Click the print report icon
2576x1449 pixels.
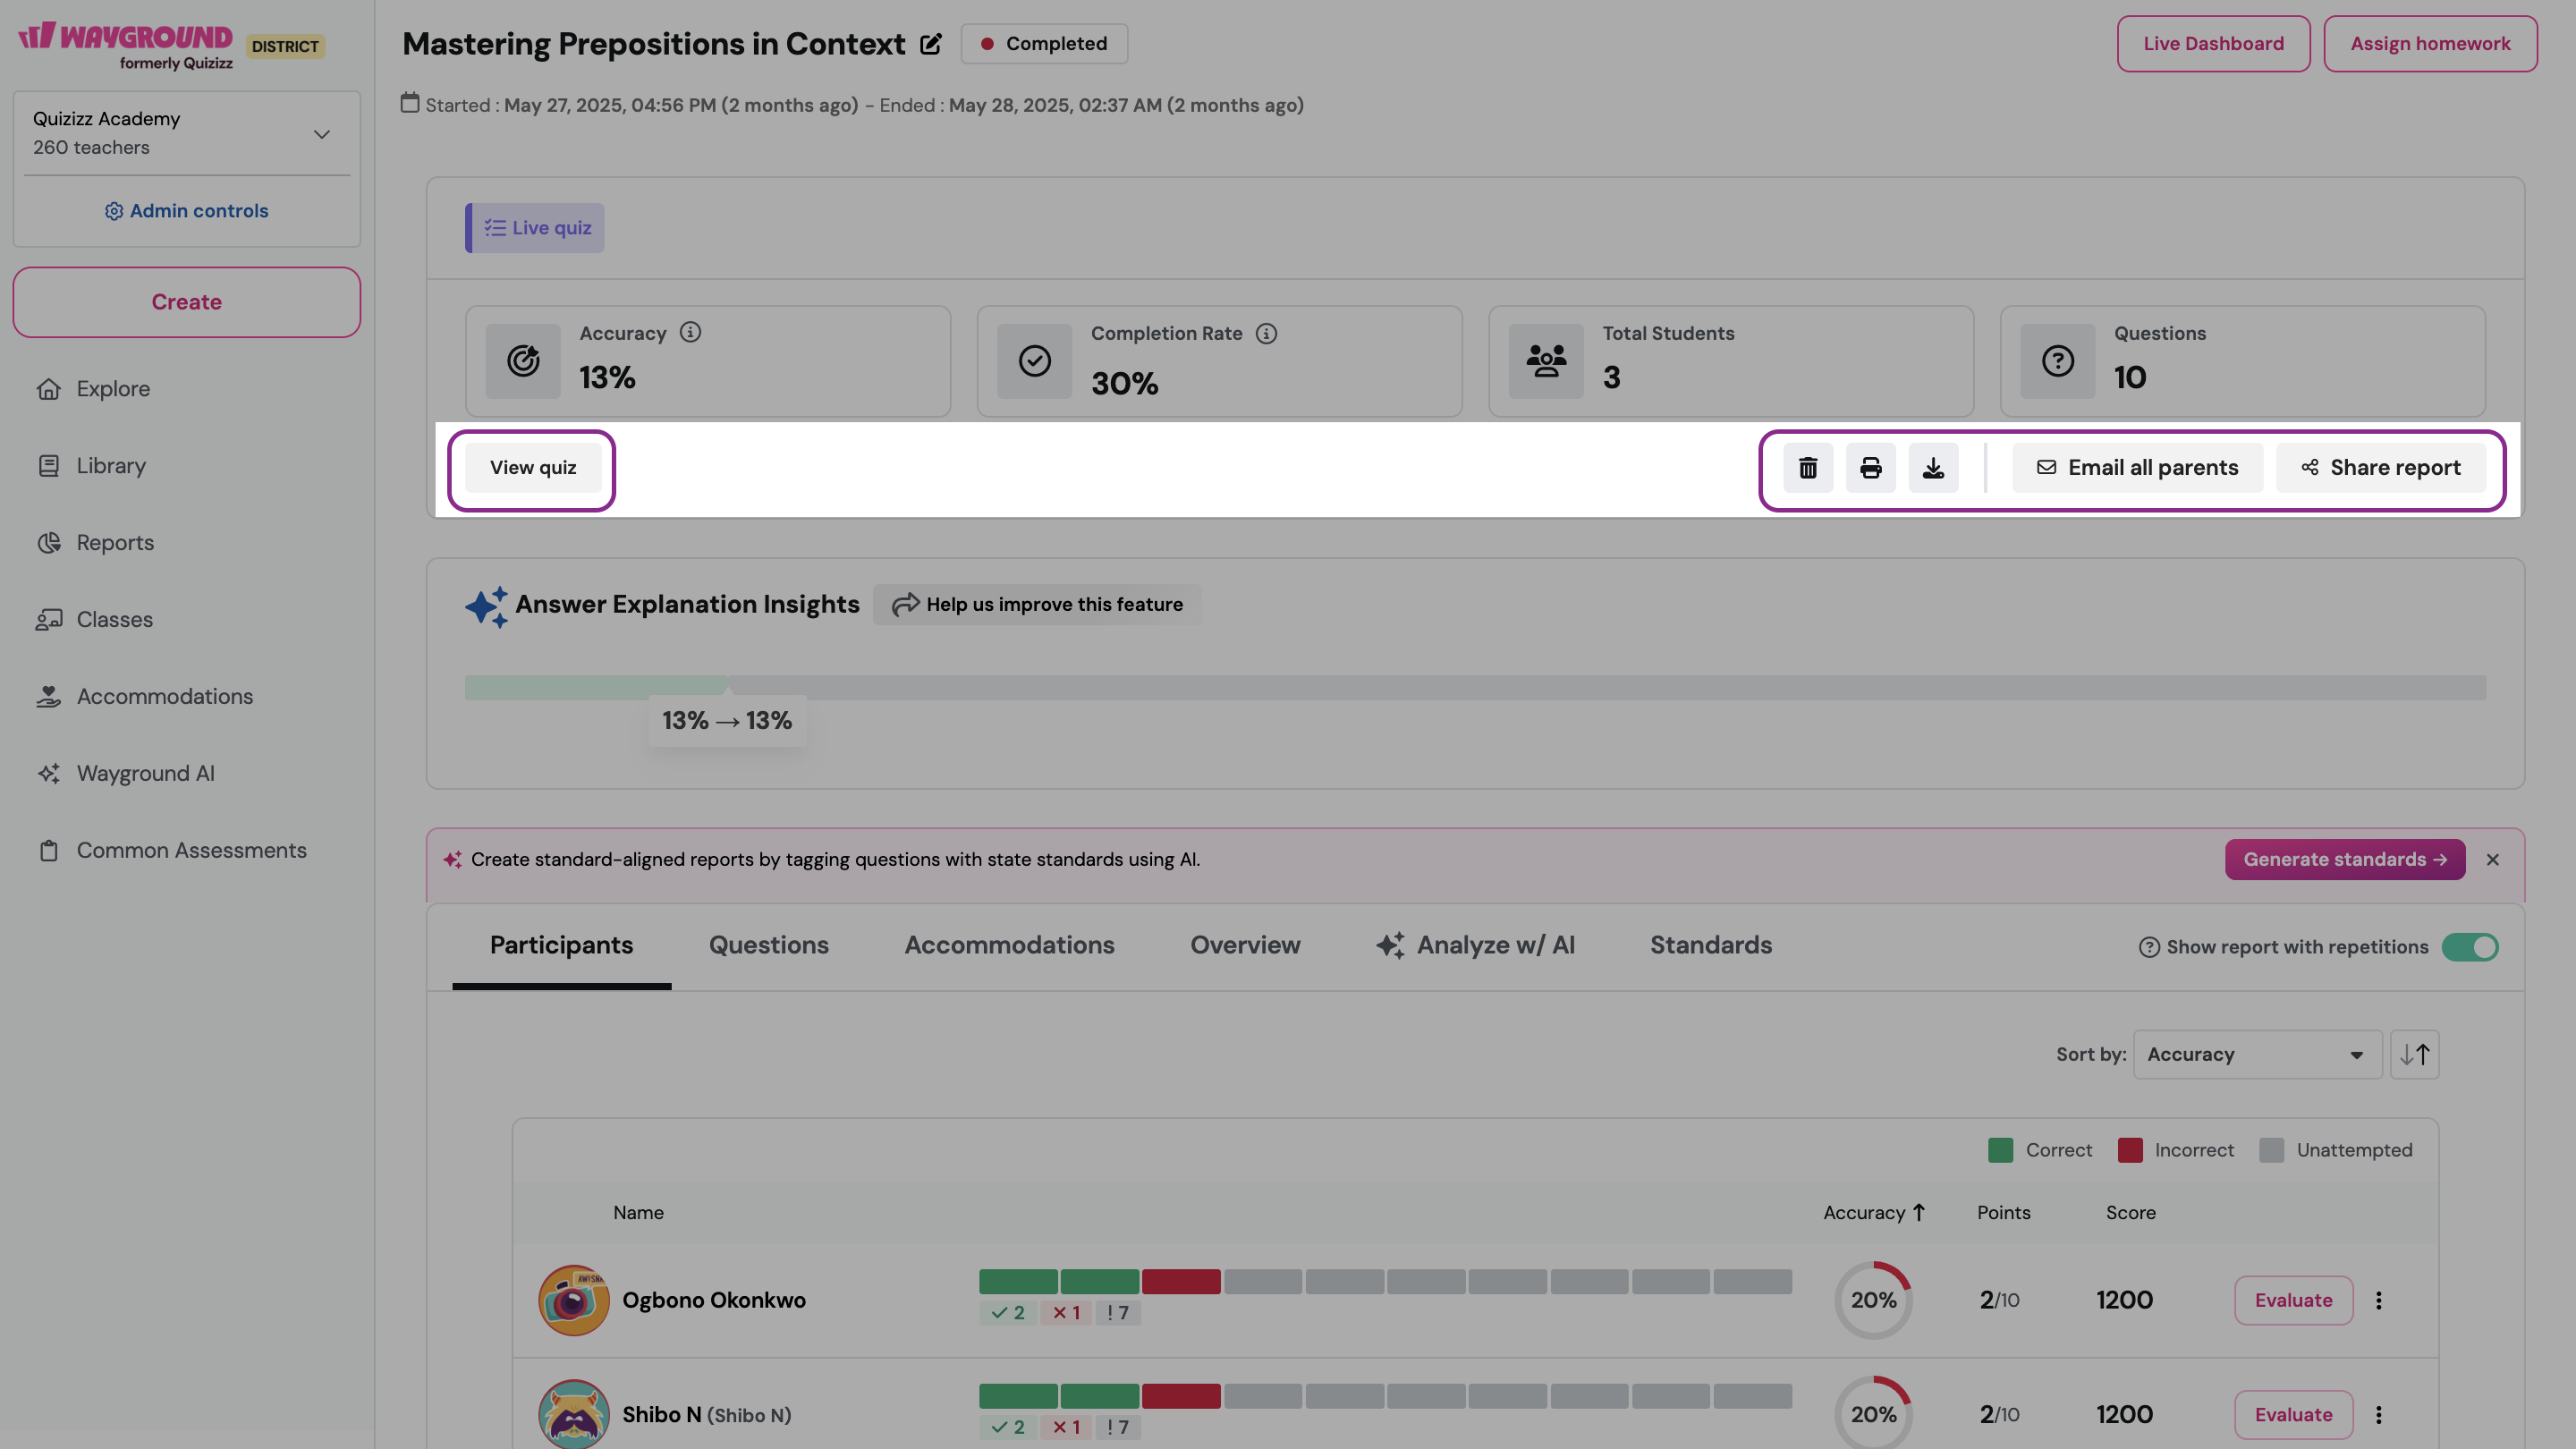pos(1870,468)
